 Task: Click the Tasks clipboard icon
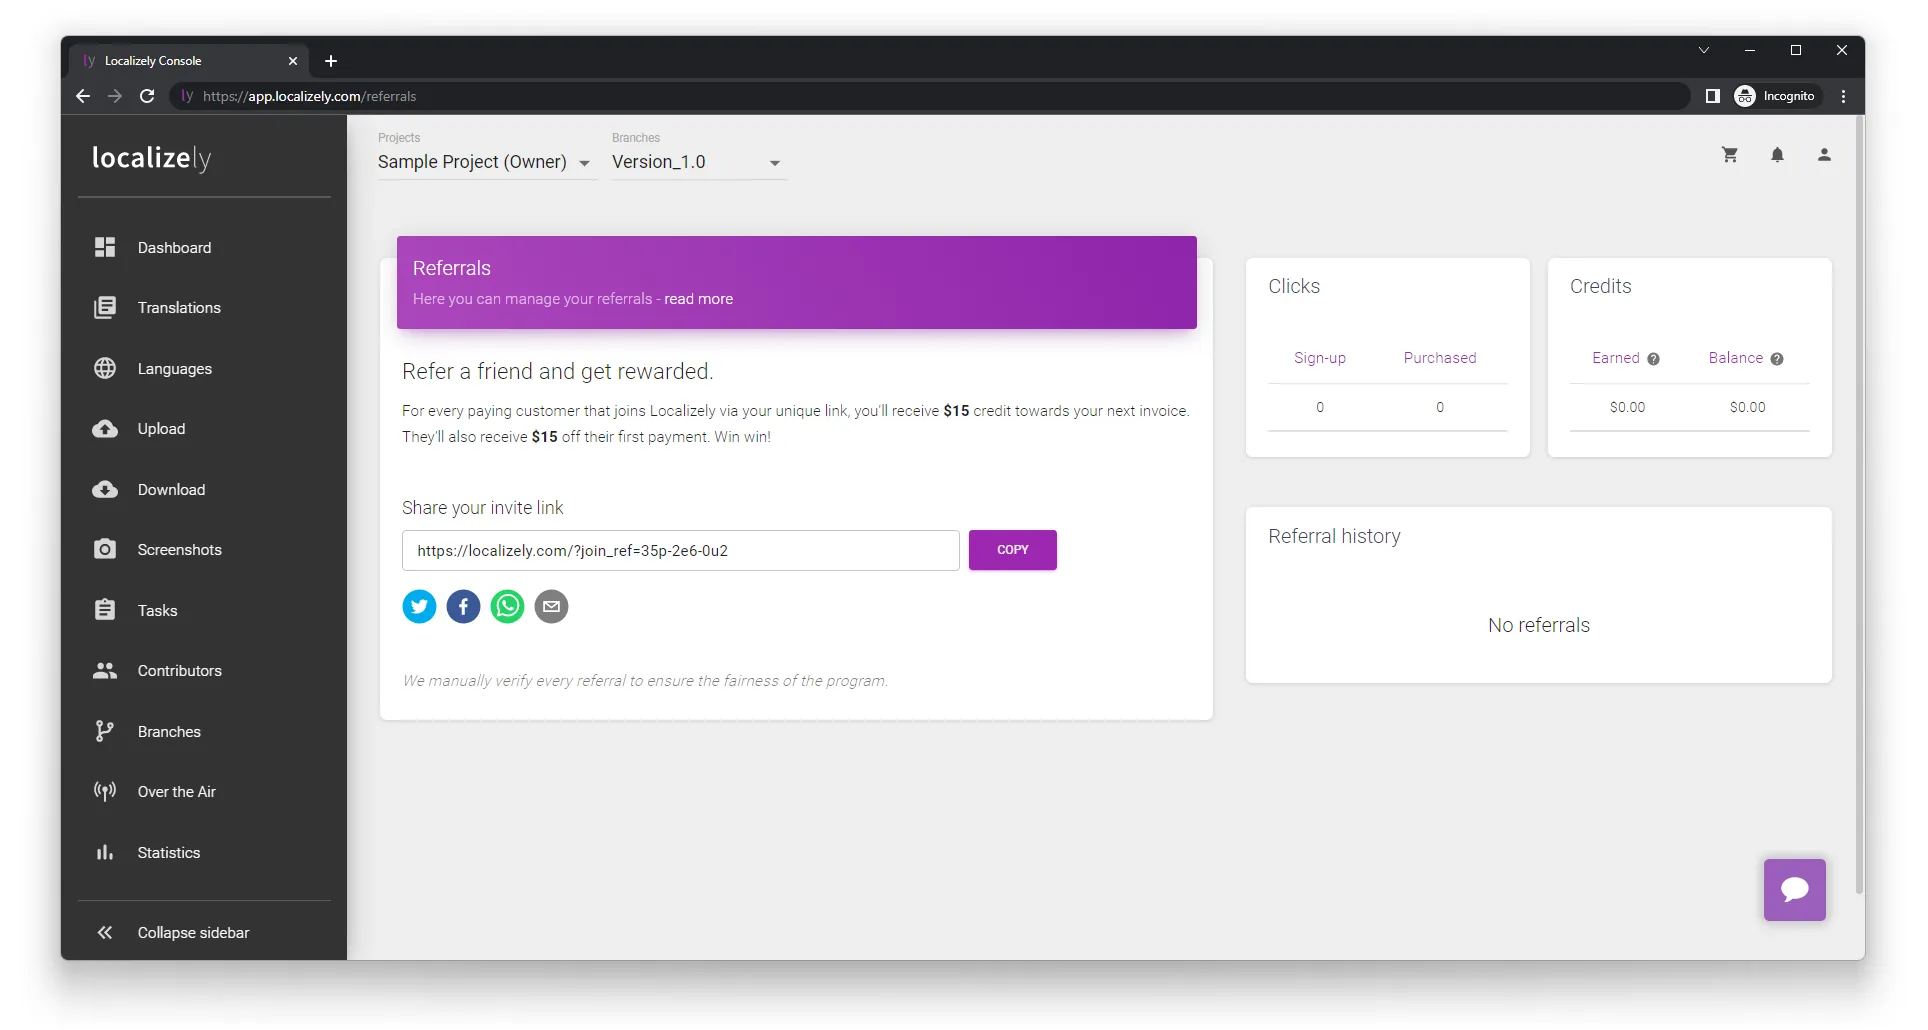pos(105,610)
